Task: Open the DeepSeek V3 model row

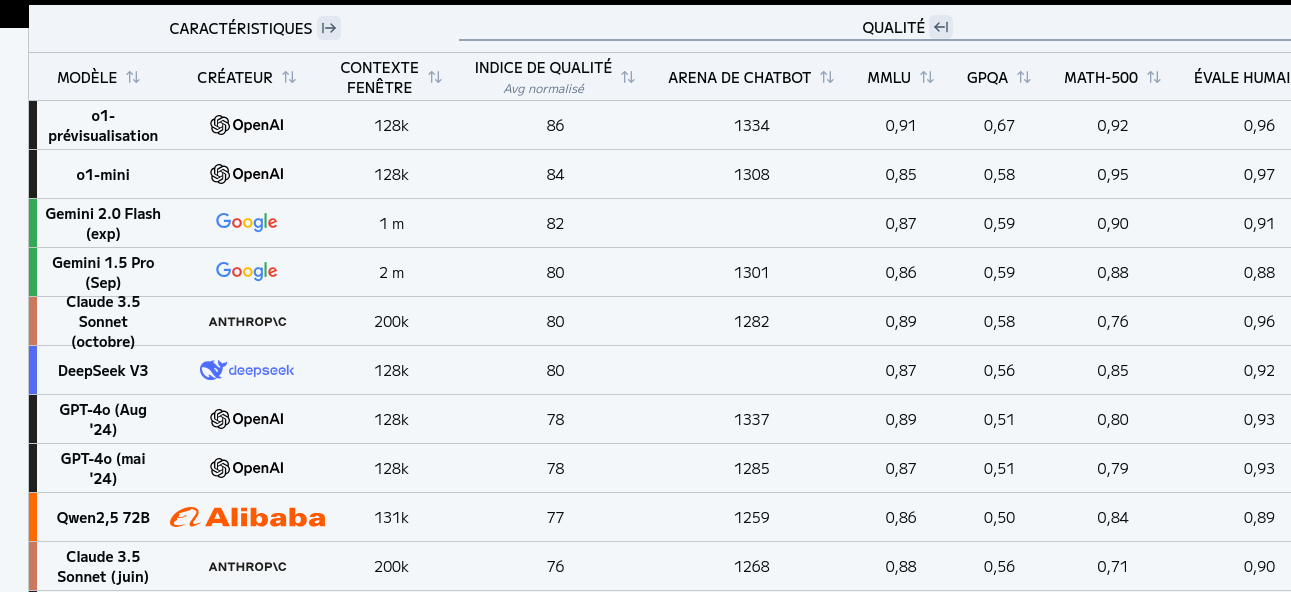Action: (x=103, y=371)
